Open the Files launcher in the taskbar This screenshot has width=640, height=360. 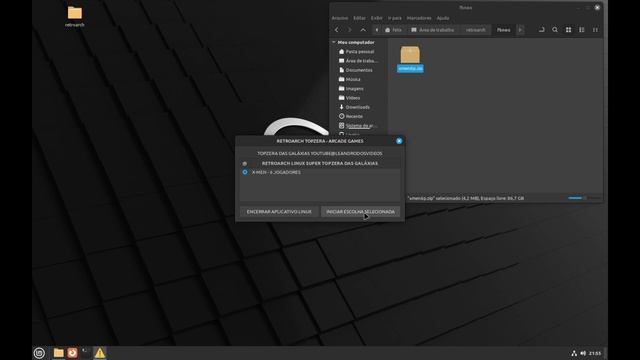58,353
